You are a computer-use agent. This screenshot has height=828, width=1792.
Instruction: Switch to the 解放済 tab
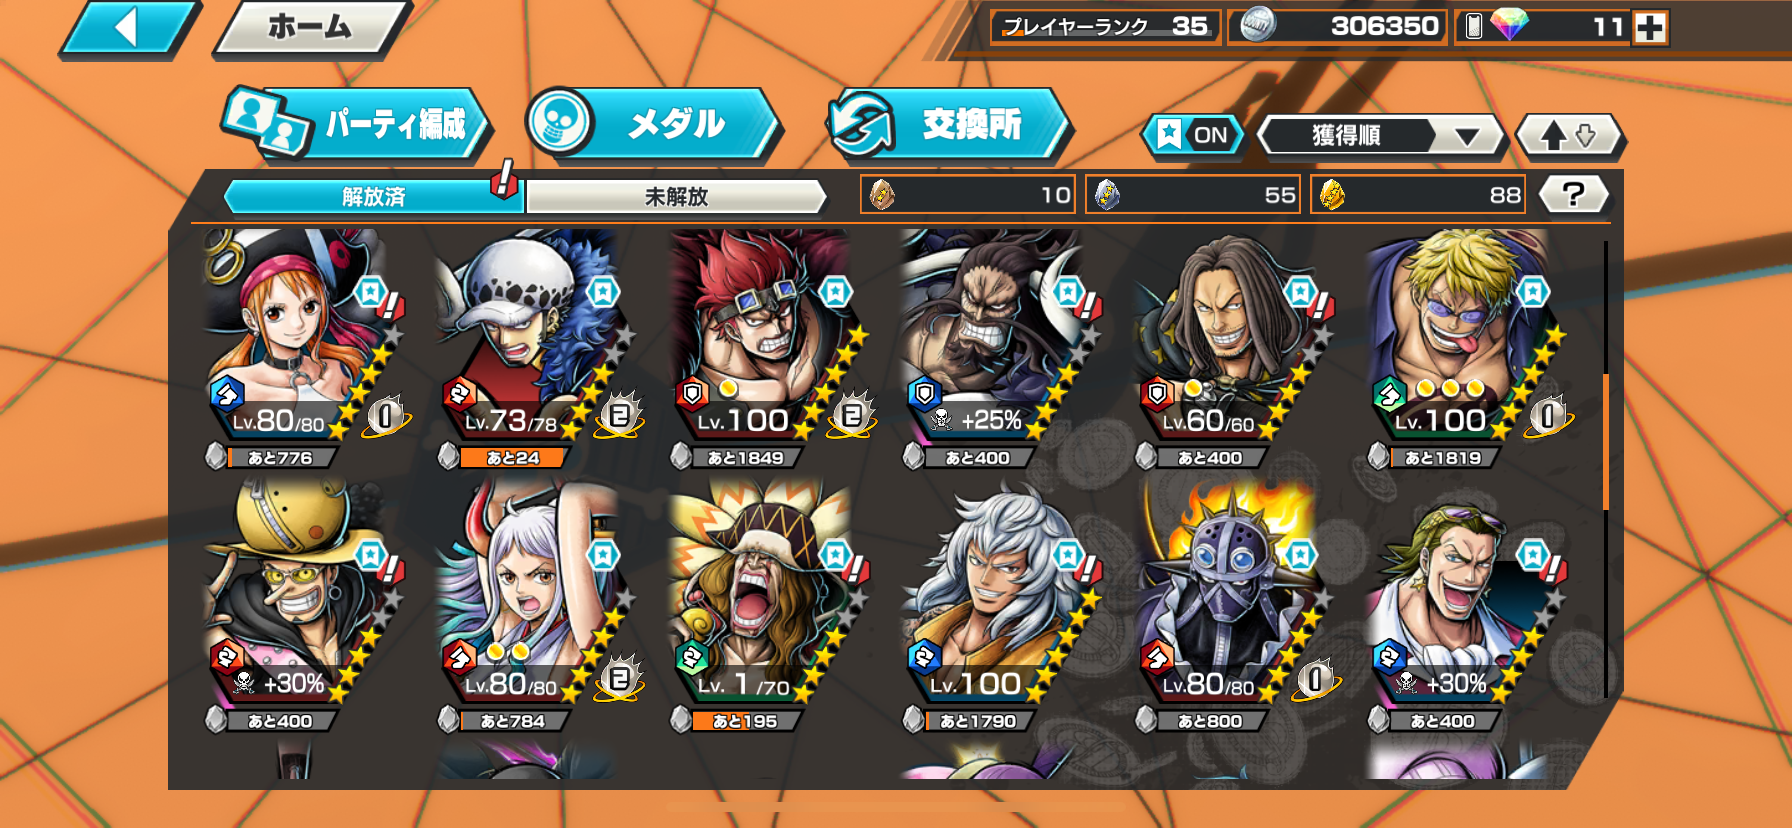(x=373, y=196)
